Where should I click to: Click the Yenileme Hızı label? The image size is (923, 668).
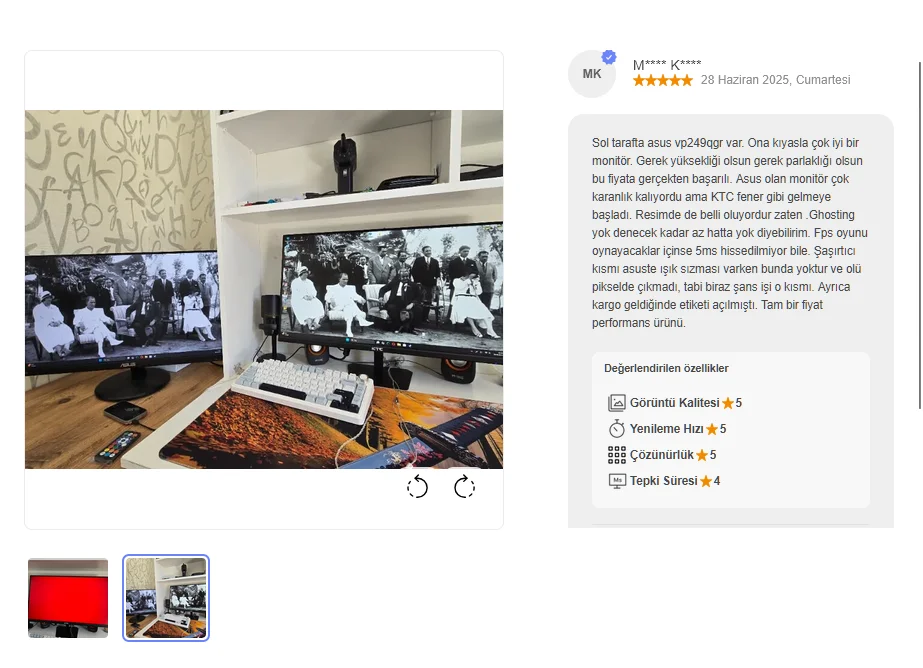coord(666,429)
